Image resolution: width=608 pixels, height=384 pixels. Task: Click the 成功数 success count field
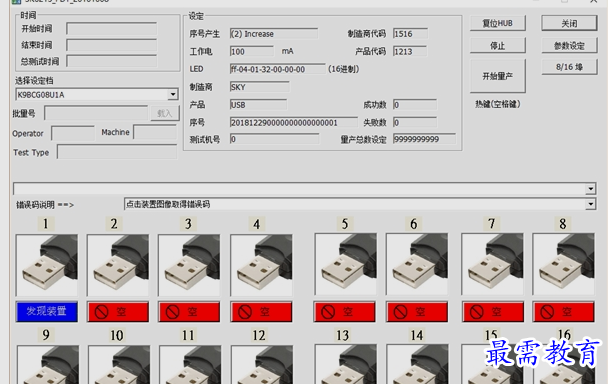tap(415, 105)
